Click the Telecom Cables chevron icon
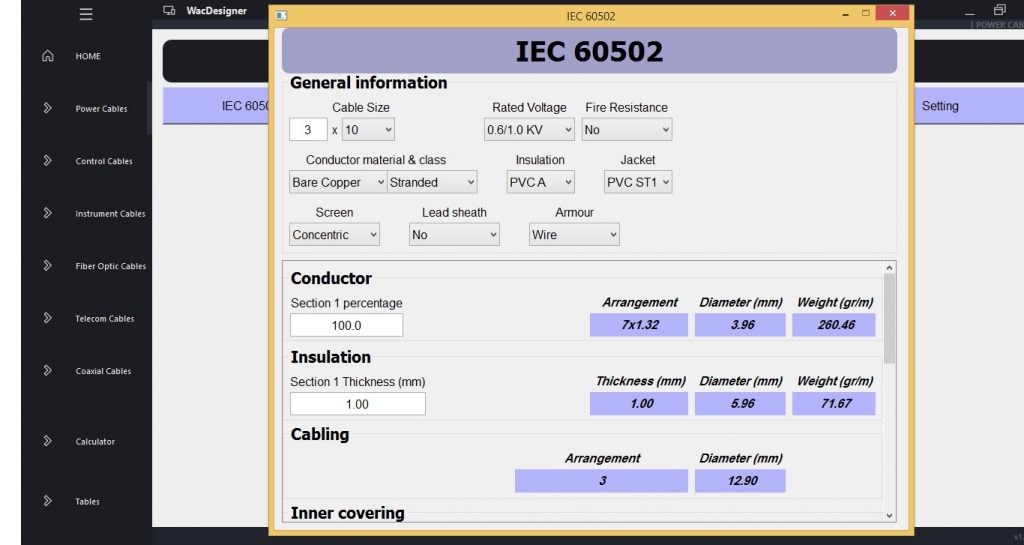The height and width of the screenshot is (545, 1024). tap(47, 318)
